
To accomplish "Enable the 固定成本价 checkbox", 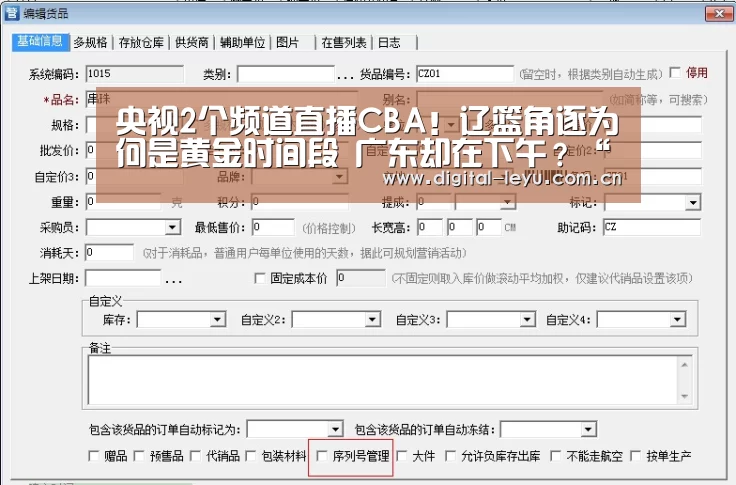I will (x=260, y=278).
